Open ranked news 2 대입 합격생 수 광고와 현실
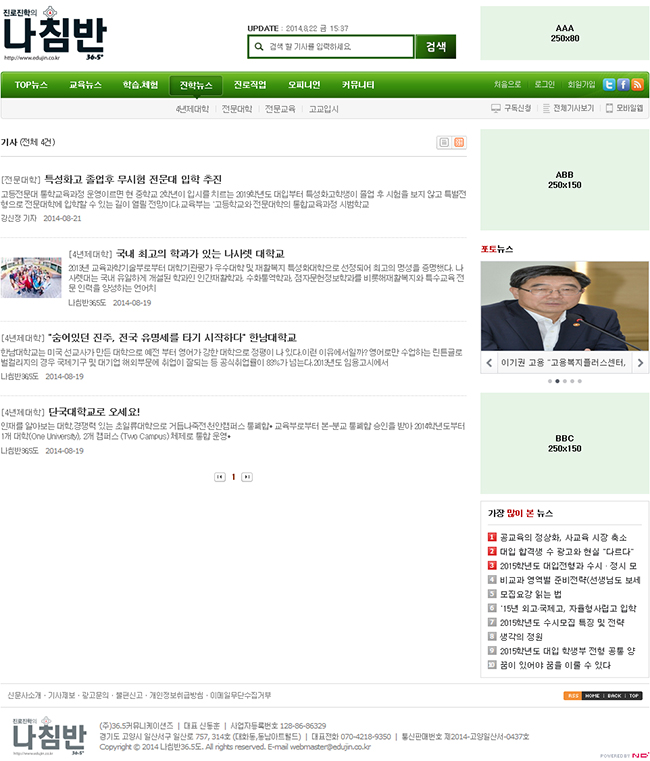This screenshot has width=650, height=761. 567,551
